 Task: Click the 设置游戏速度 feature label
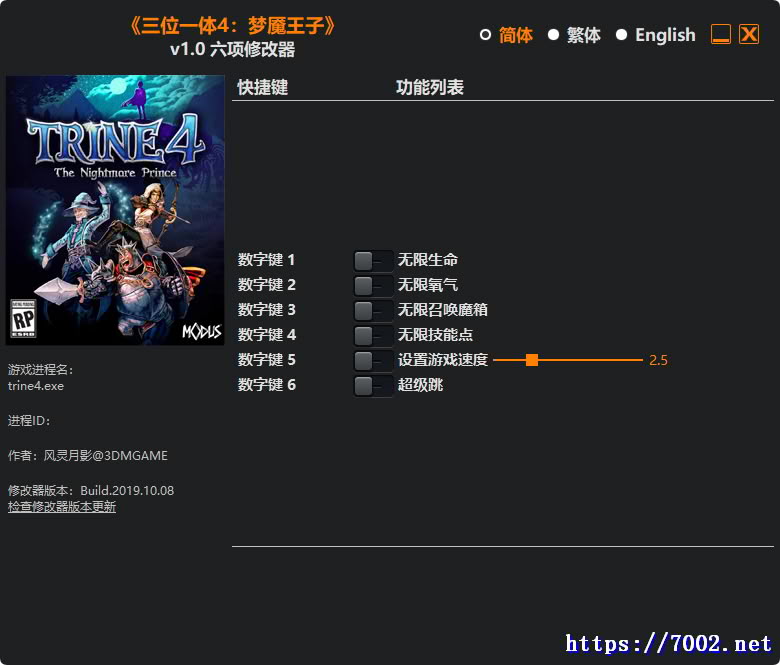pos(443,359)
